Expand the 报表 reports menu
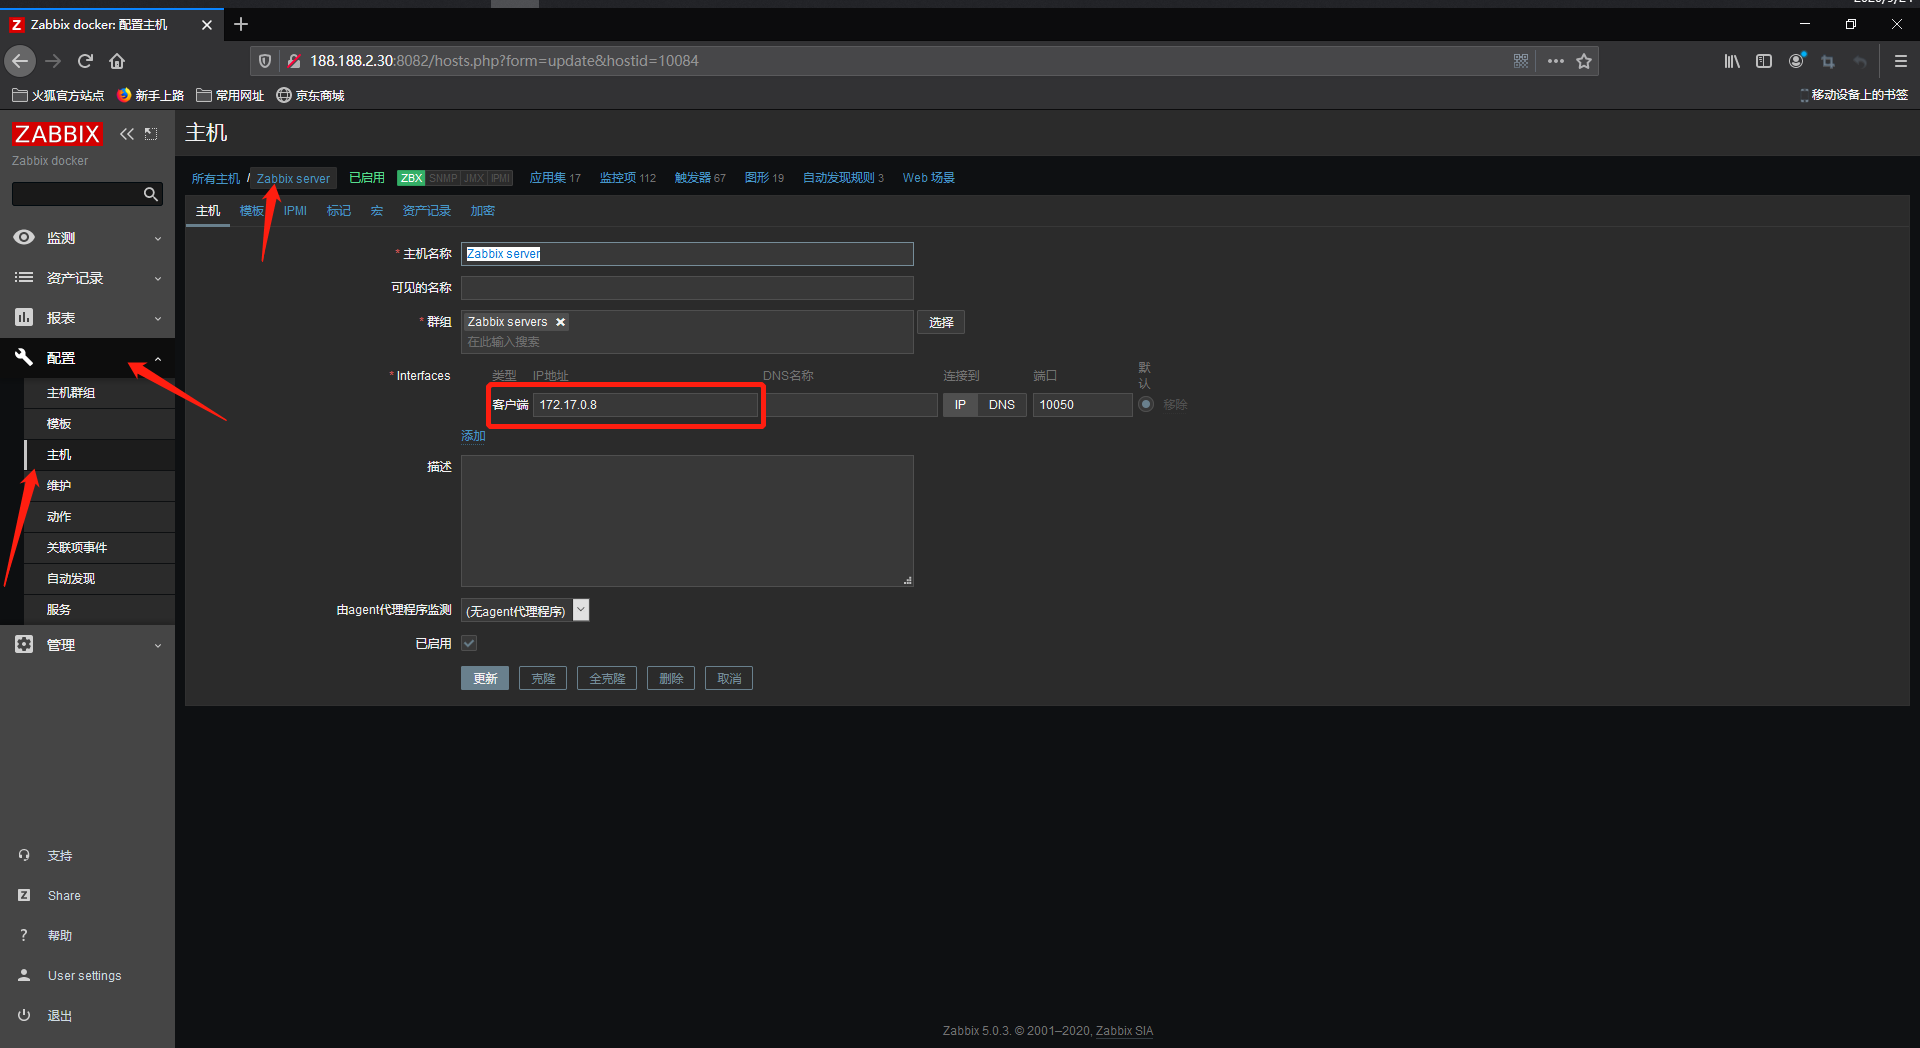 click(87, 318)
